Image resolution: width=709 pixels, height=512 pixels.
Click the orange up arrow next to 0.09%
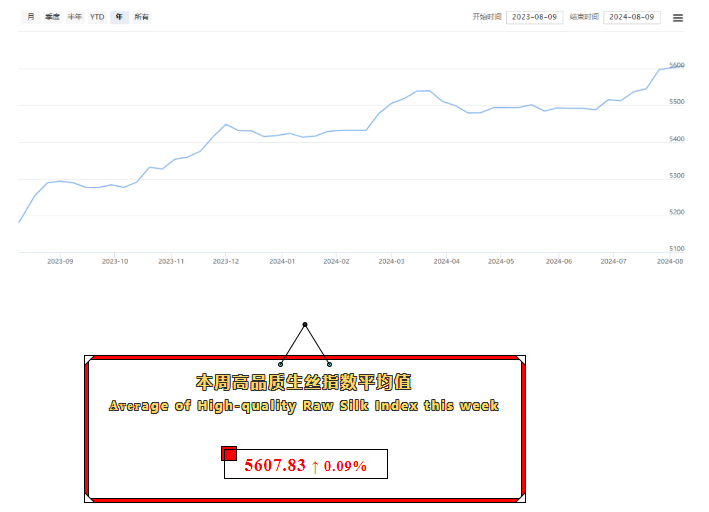coord(314,465)
